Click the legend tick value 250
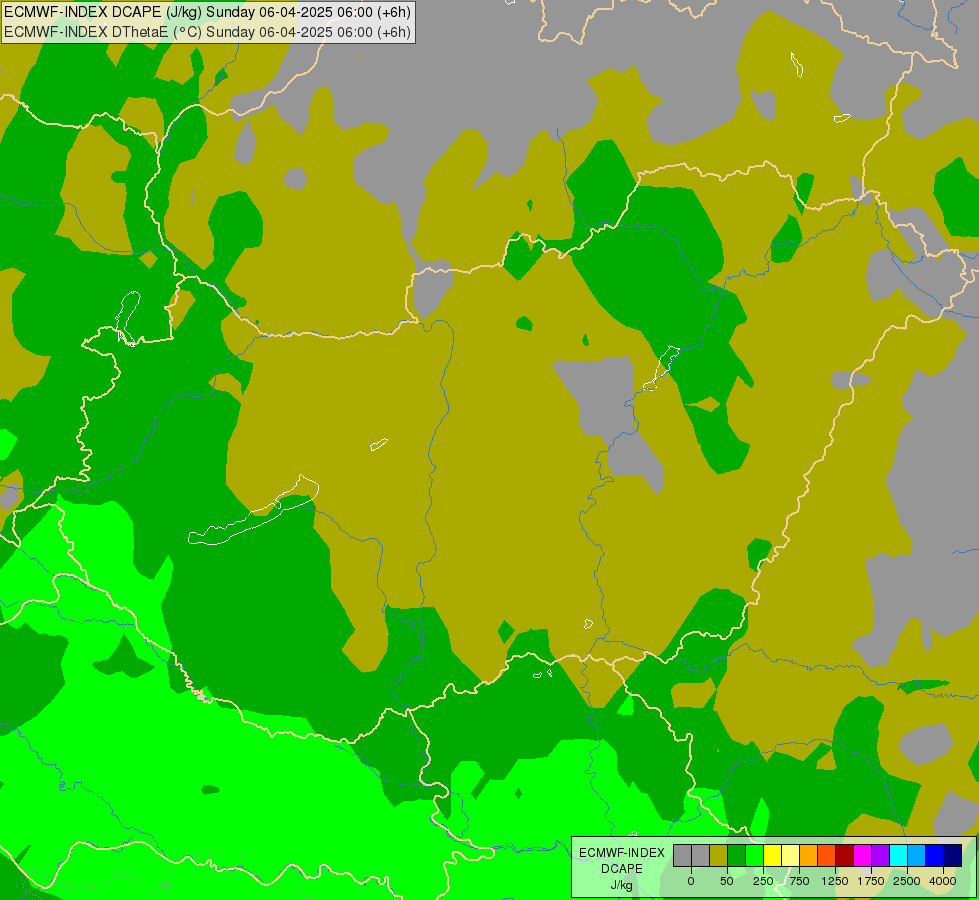 (x=763, y=881)
